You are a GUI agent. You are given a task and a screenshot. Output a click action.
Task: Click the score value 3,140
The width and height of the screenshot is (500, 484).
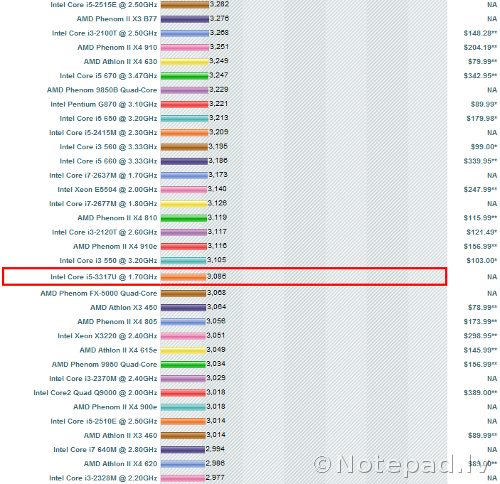(217, 189)
